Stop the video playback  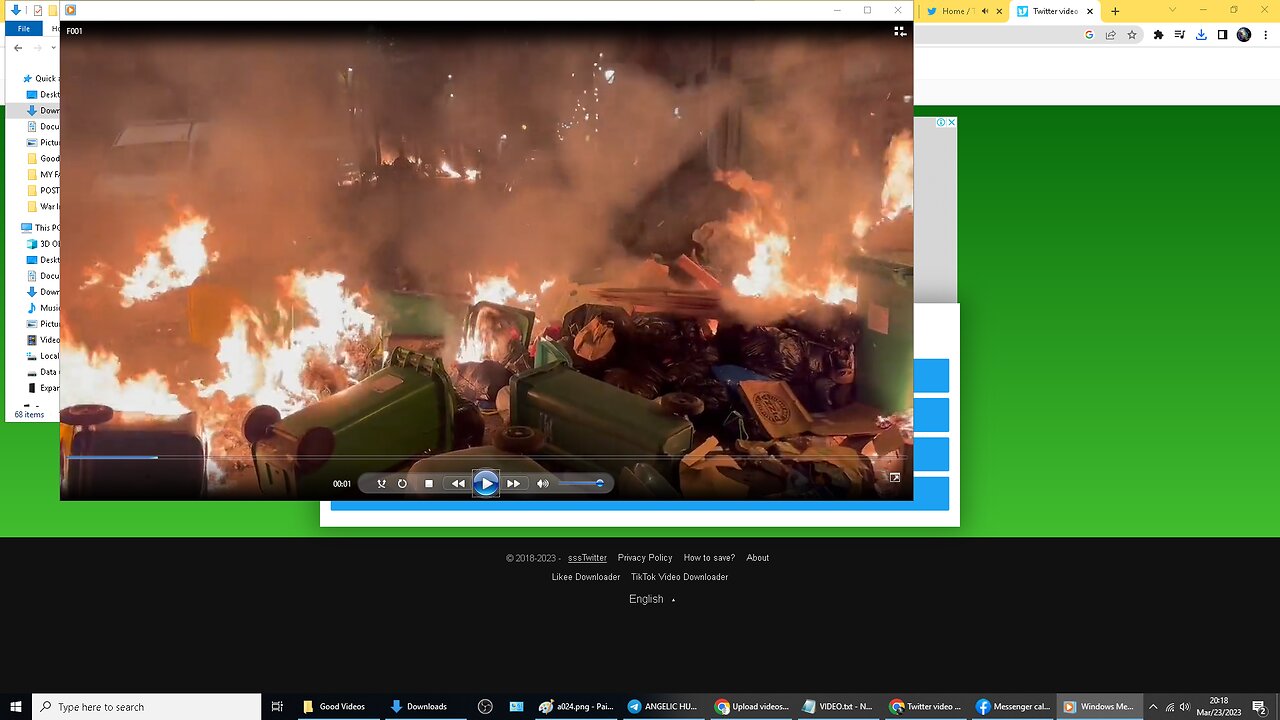[x=429, y=484]
